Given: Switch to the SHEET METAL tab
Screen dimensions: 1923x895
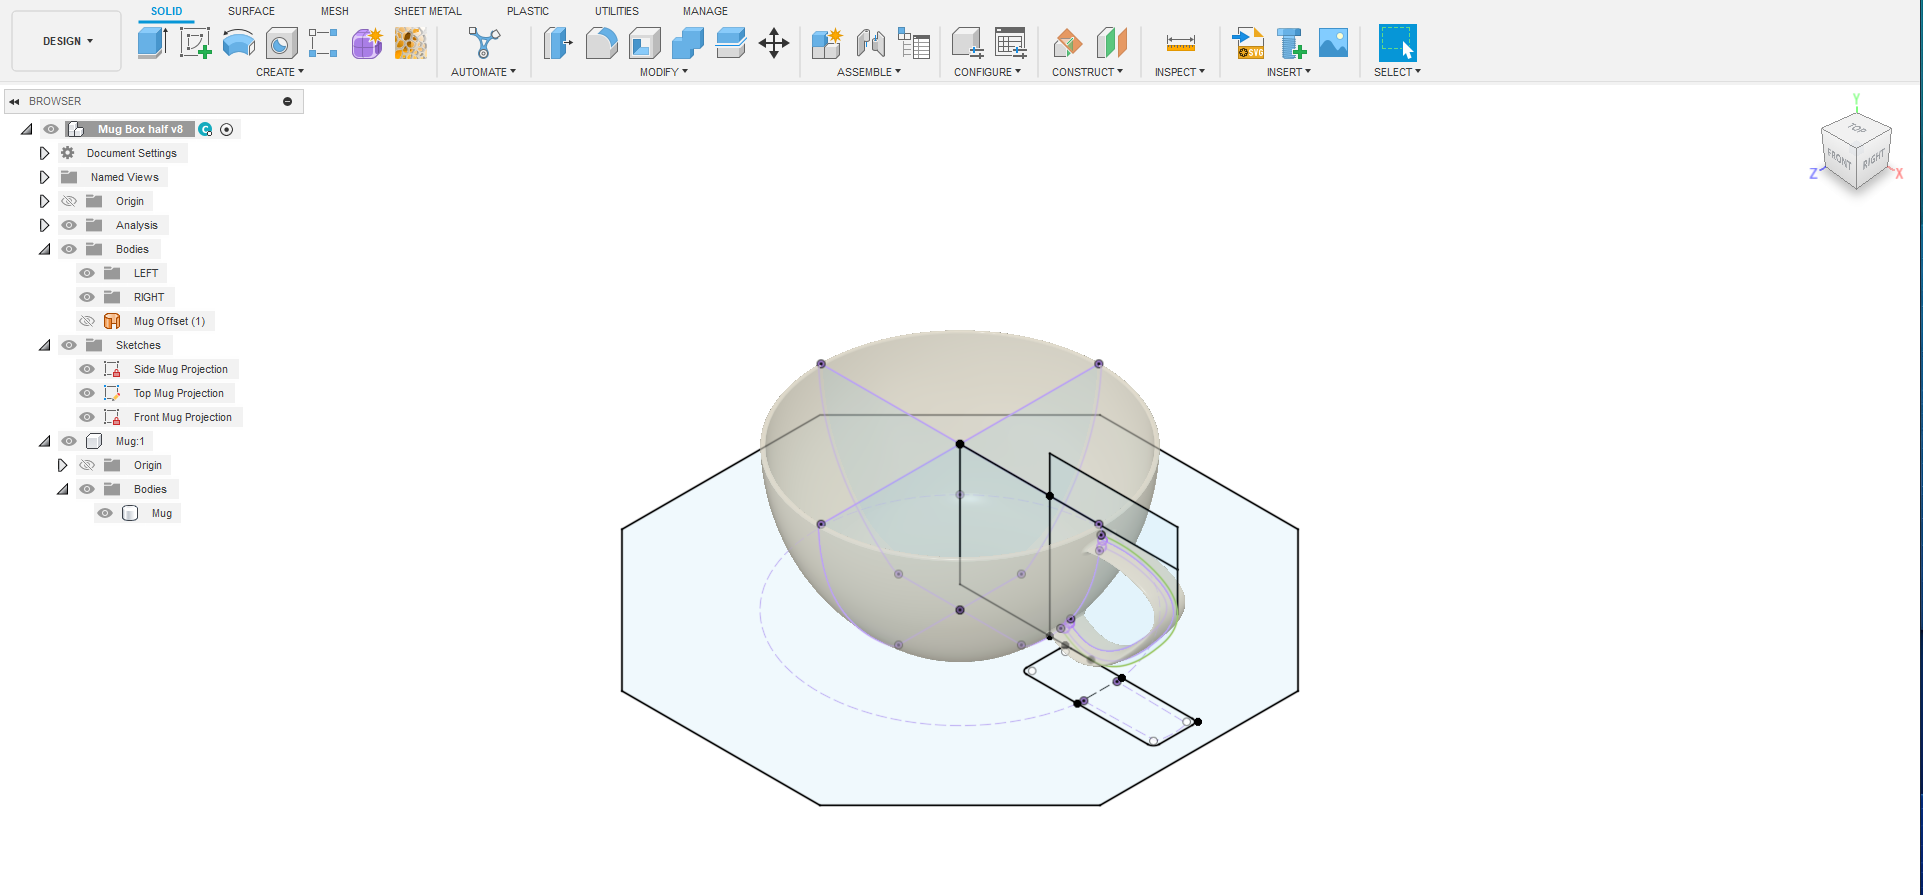Looking at the screenshot, I should 428,11.
